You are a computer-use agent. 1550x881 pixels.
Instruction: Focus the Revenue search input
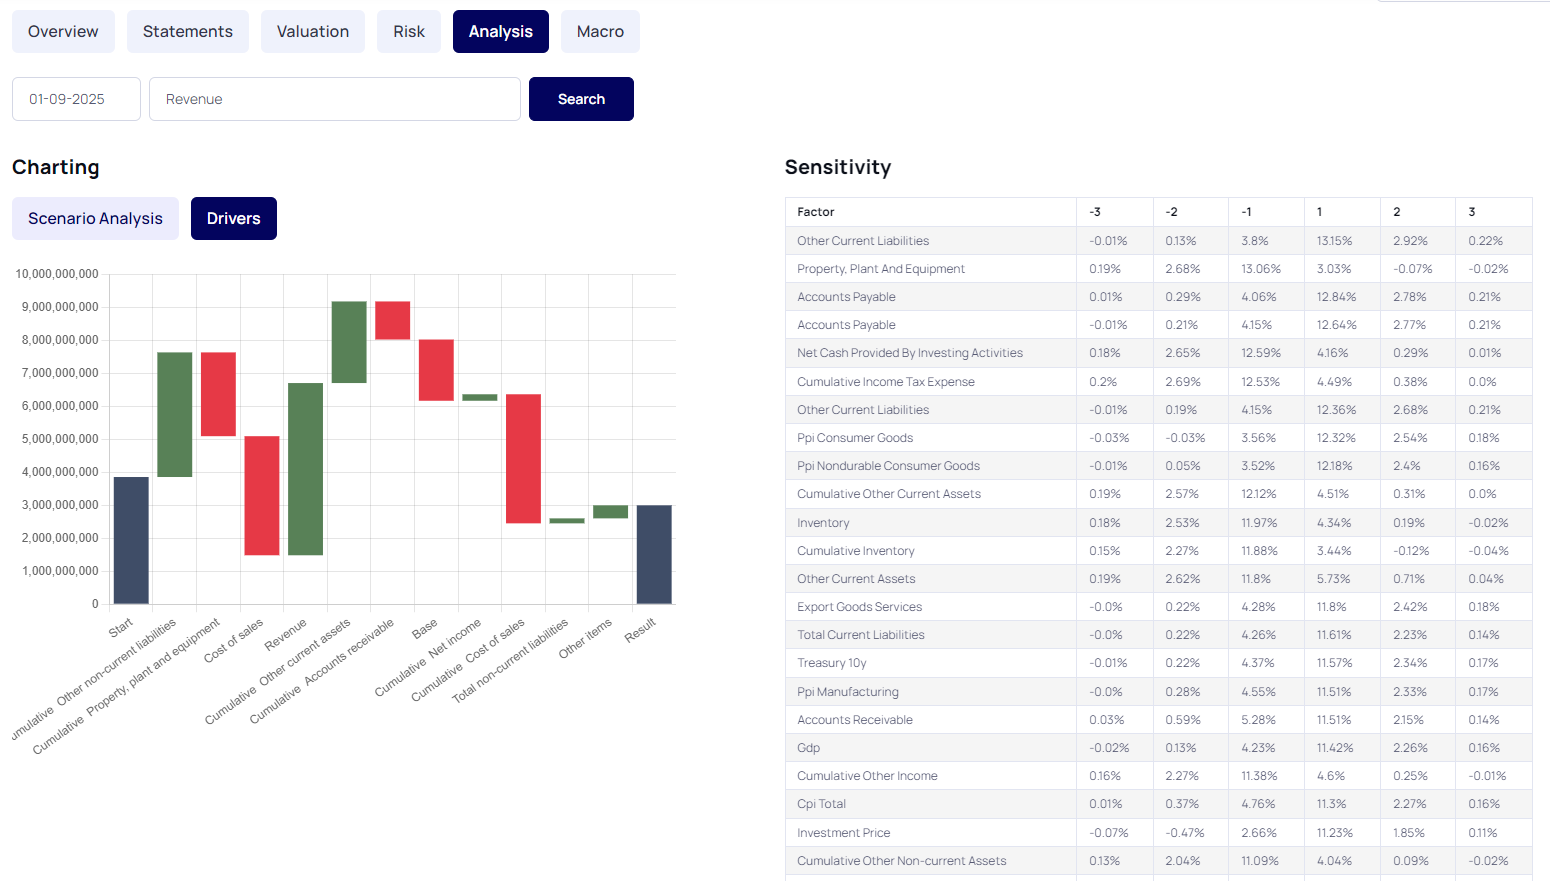click(335, 99)
